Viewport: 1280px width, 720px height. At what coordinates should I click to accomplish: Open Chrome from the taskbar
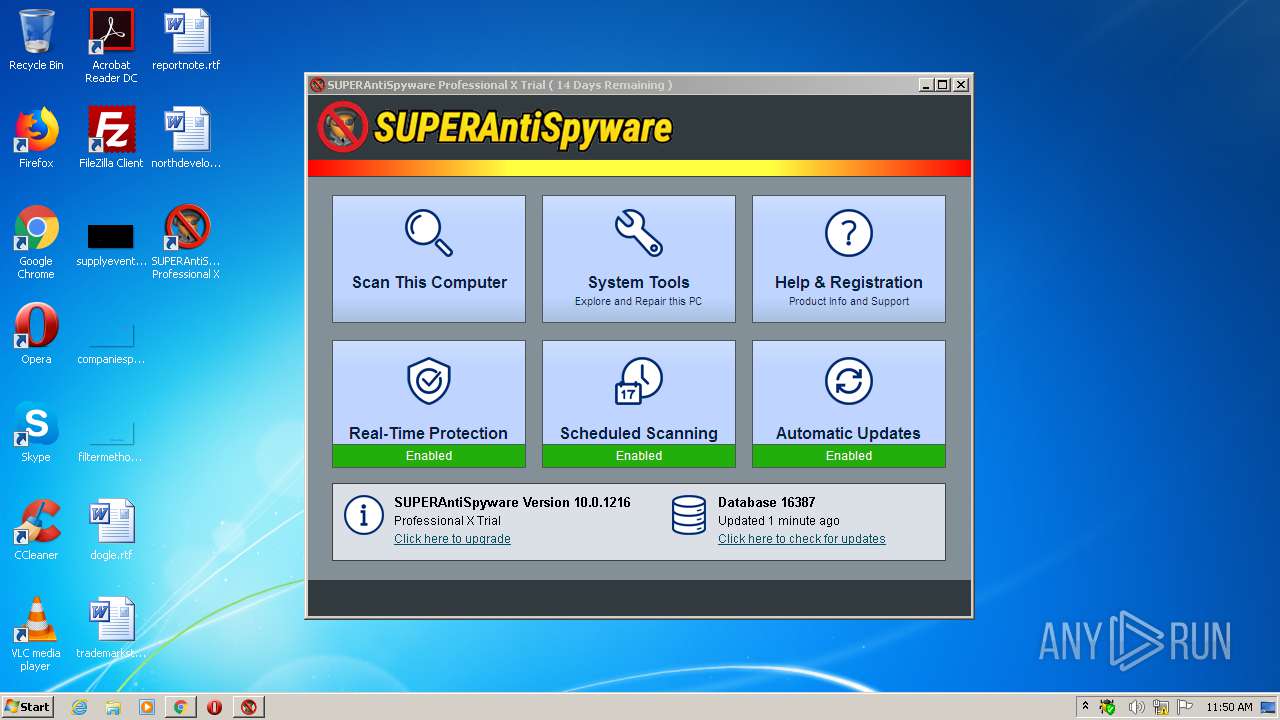(181, 707)
